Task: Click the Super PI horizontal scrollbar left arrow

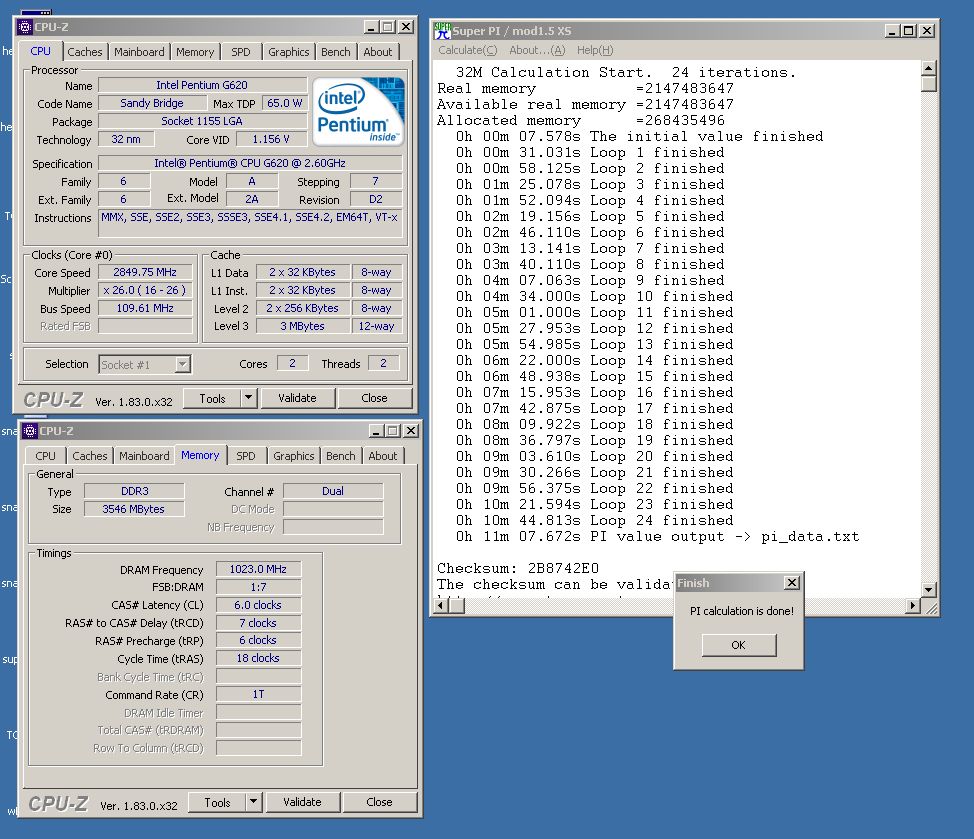Action: 440,605
